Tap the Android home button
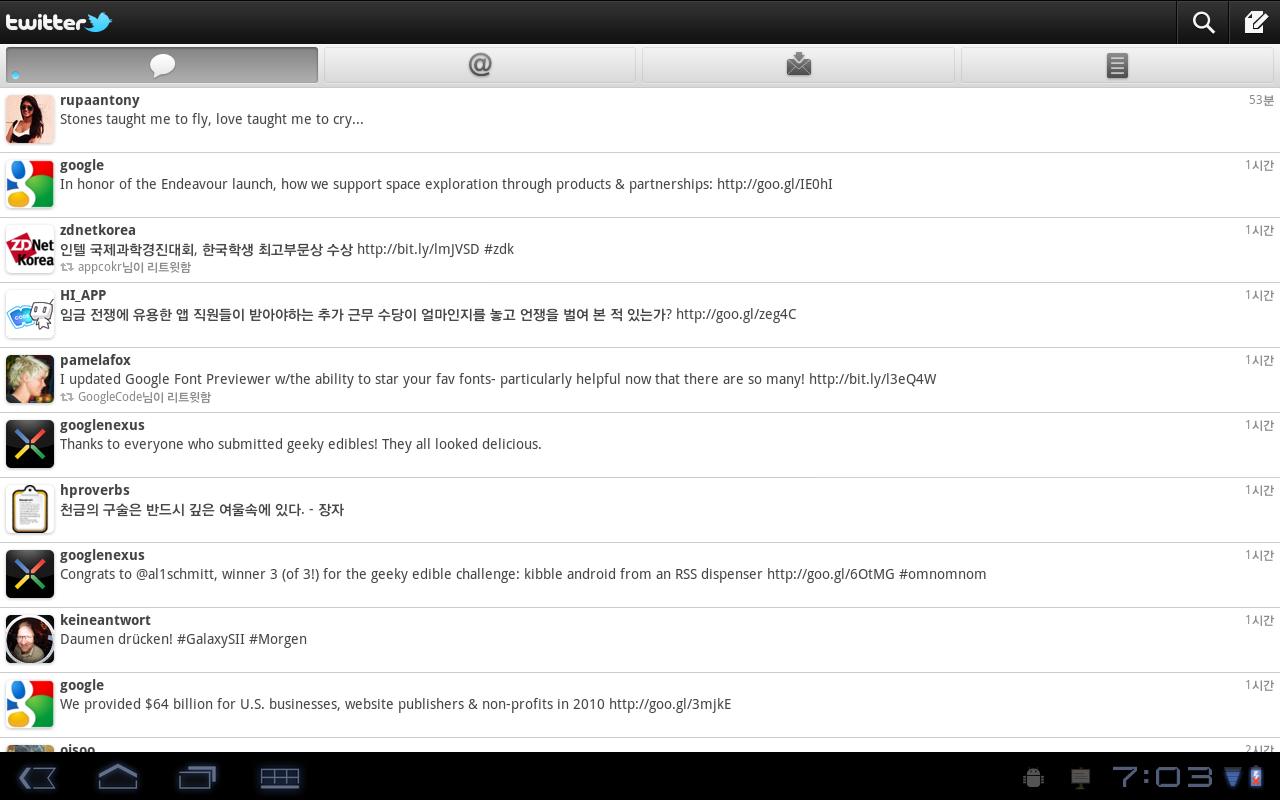 [x=117, y=777]
